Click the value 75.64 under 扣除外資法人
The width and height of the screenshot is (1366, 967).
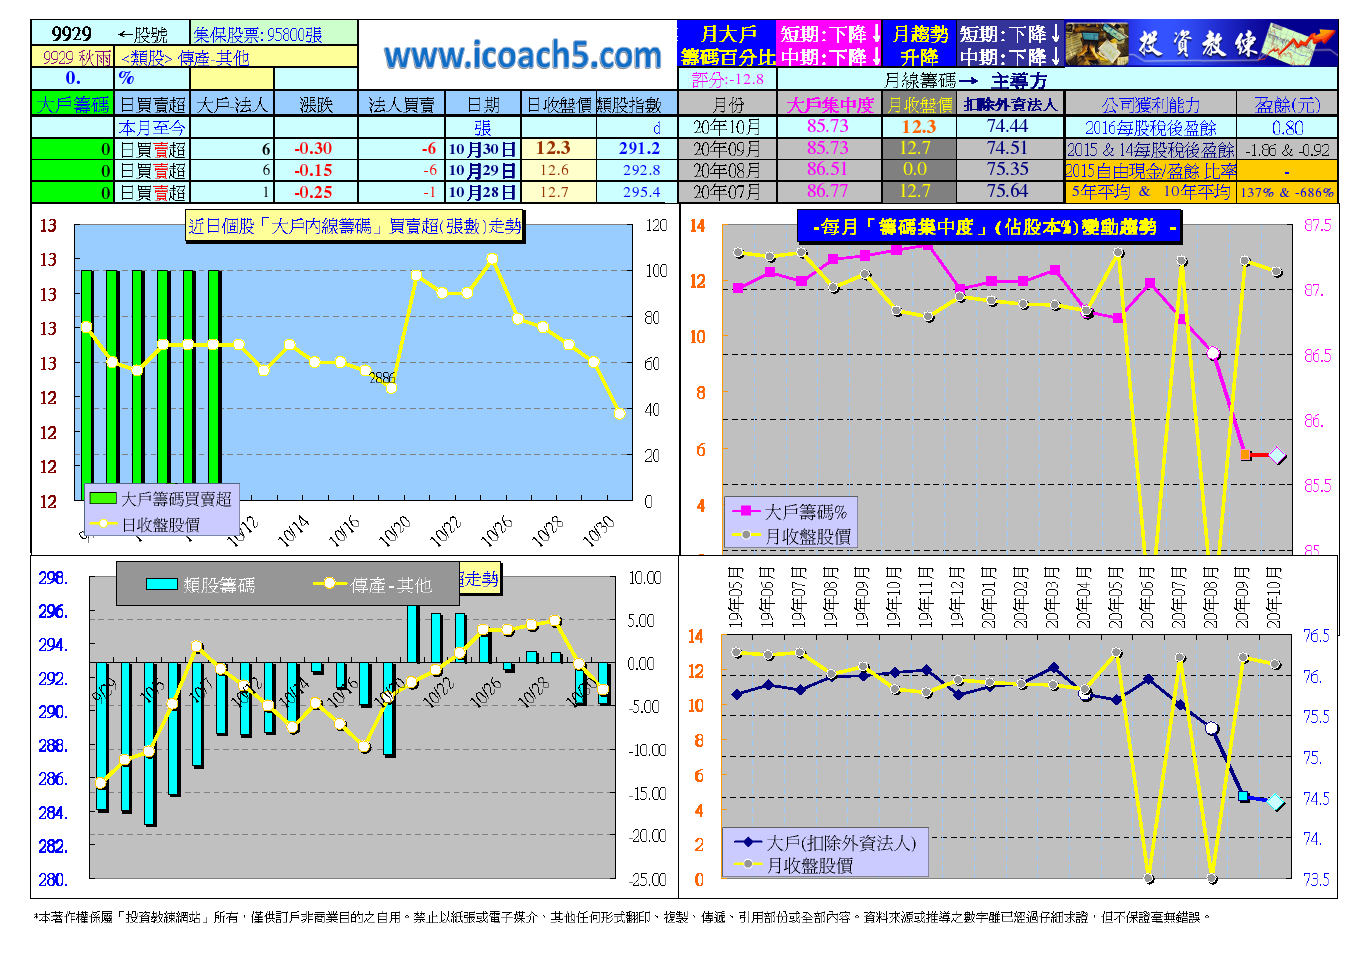coord(1007,191)
